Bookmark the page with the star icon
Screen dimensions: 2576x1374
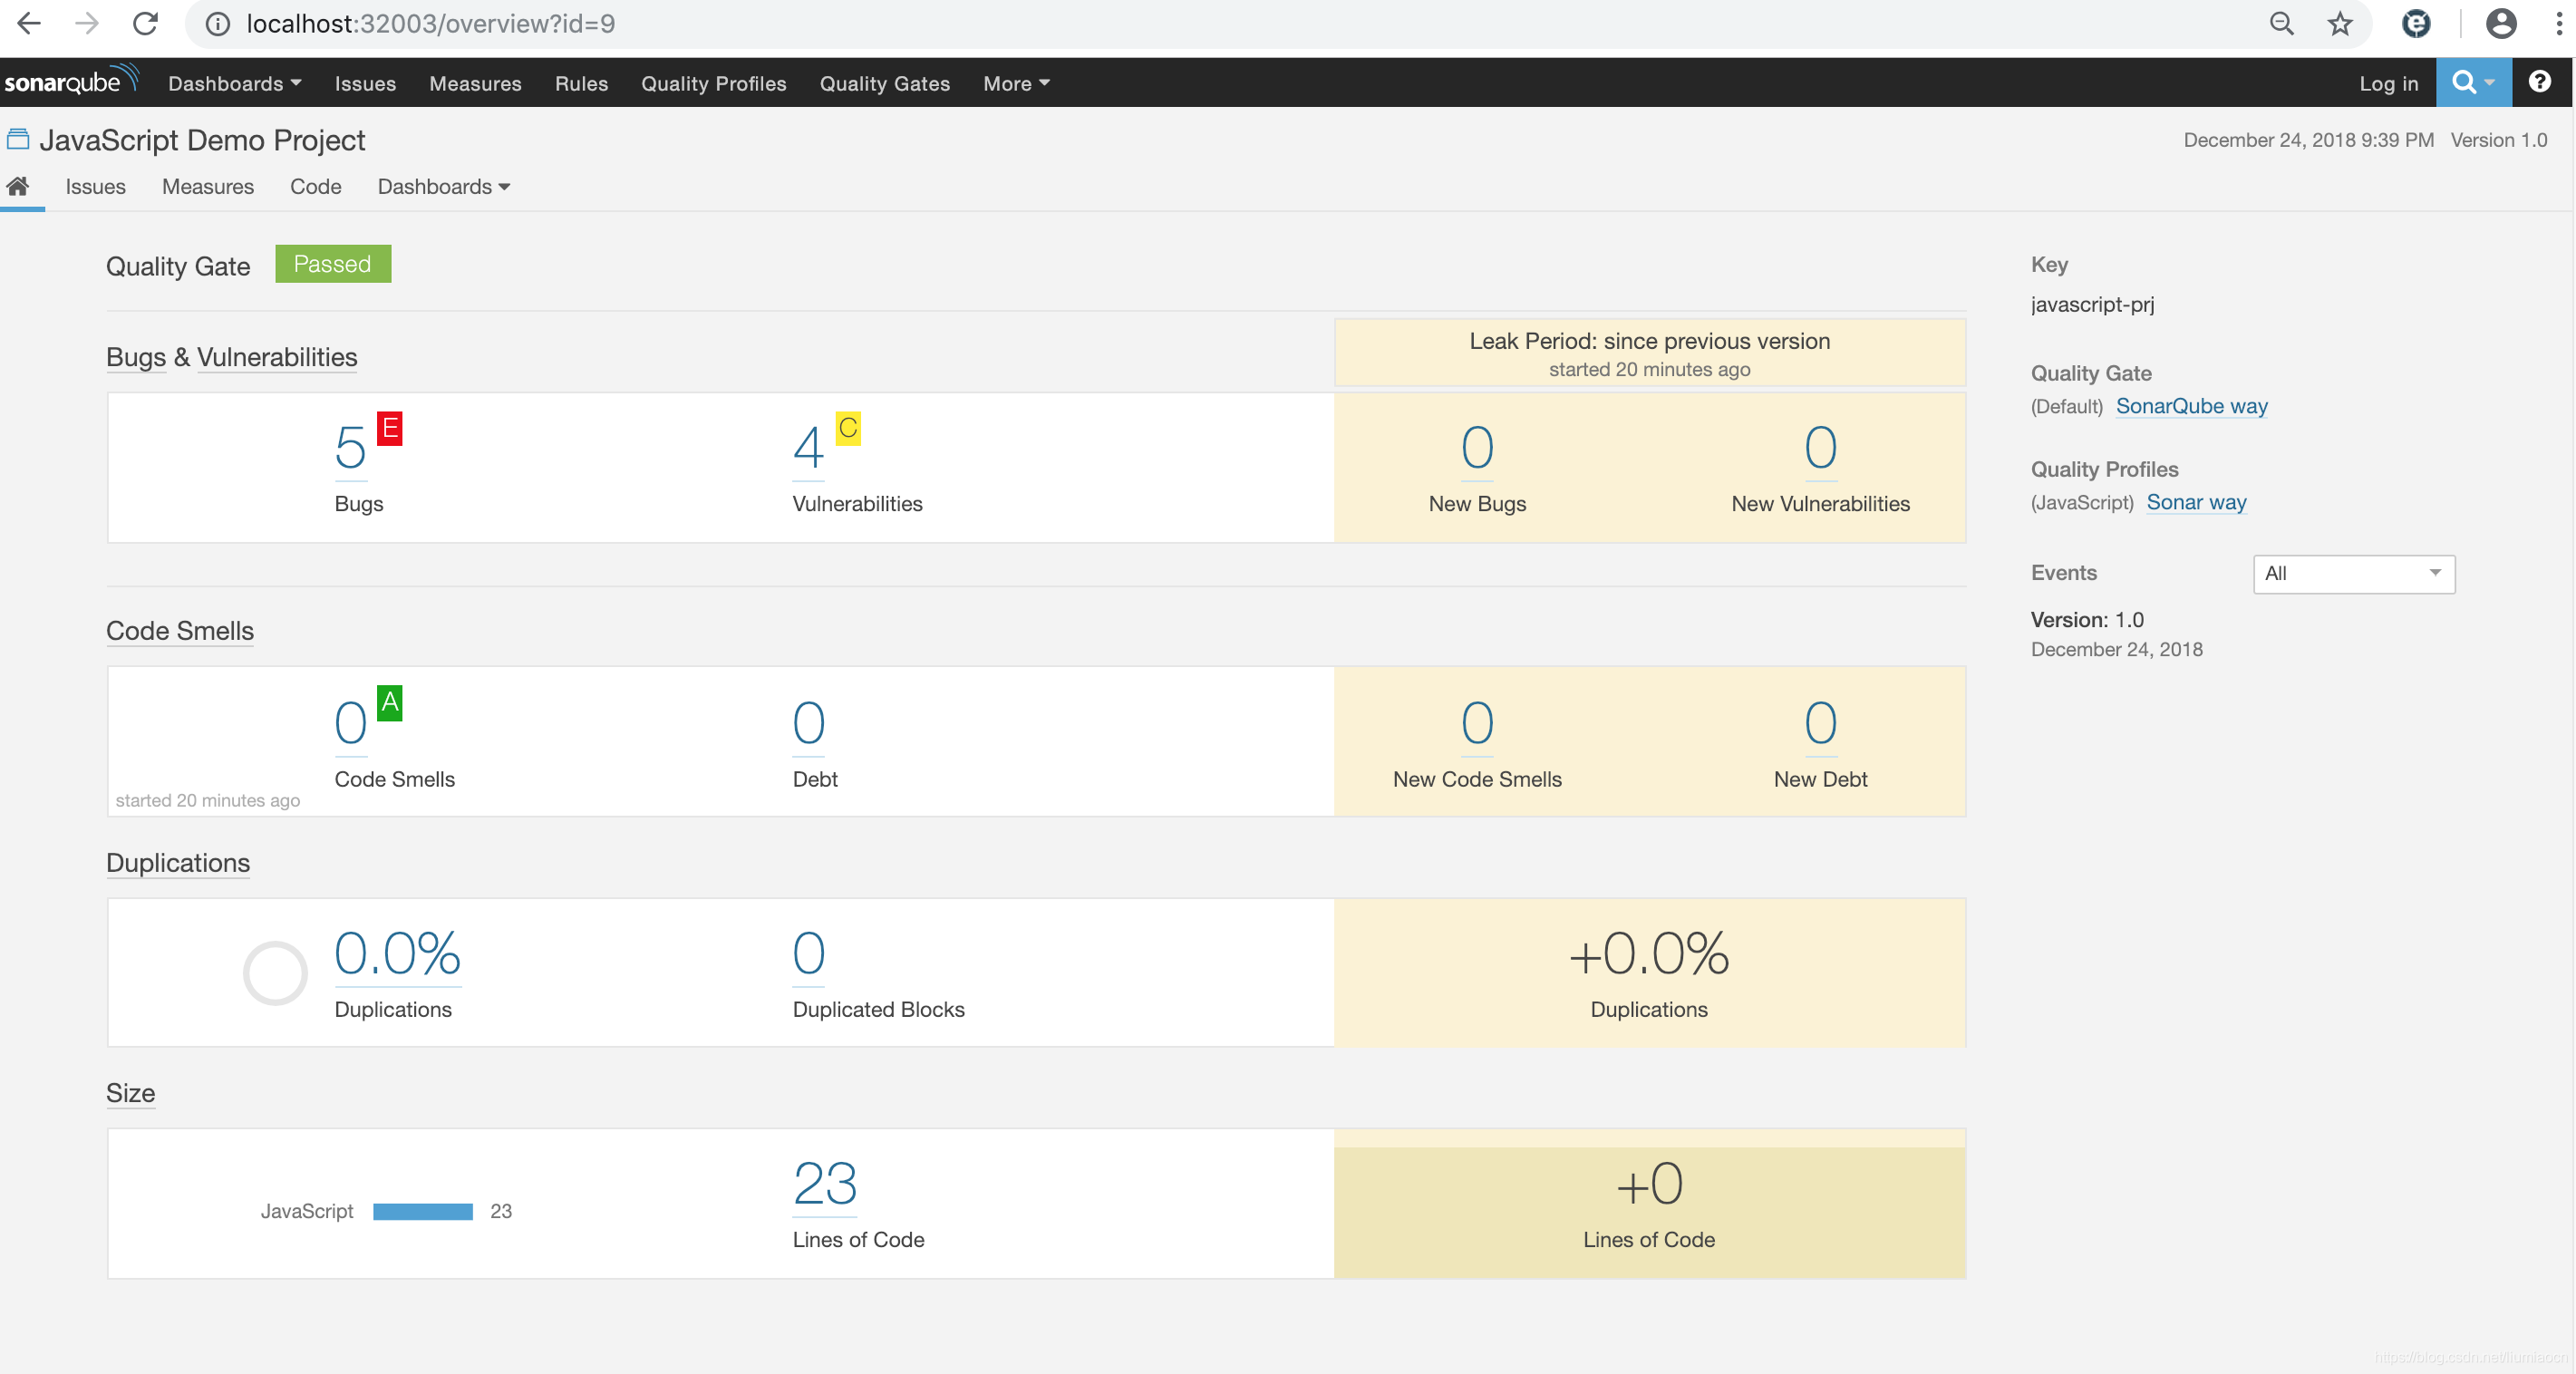tap(2339, 24)
